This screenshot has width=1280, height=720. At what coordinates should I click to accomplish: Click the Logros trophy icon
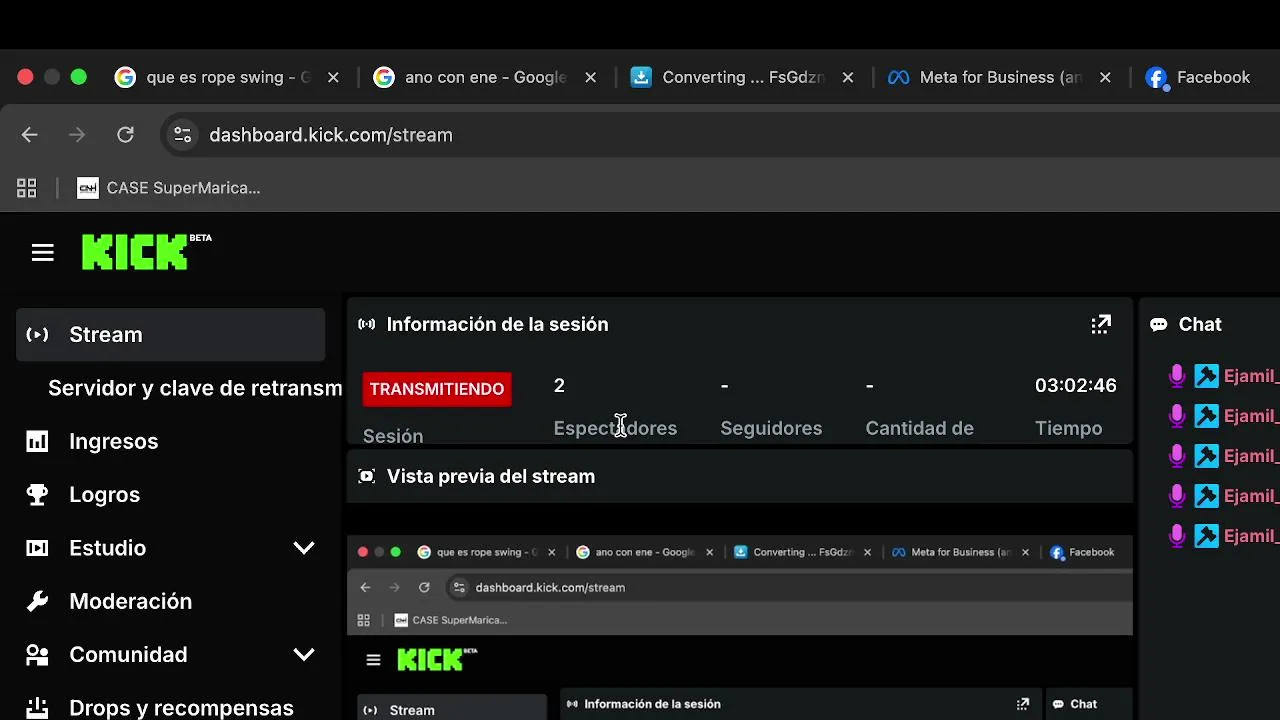point(37,495)
